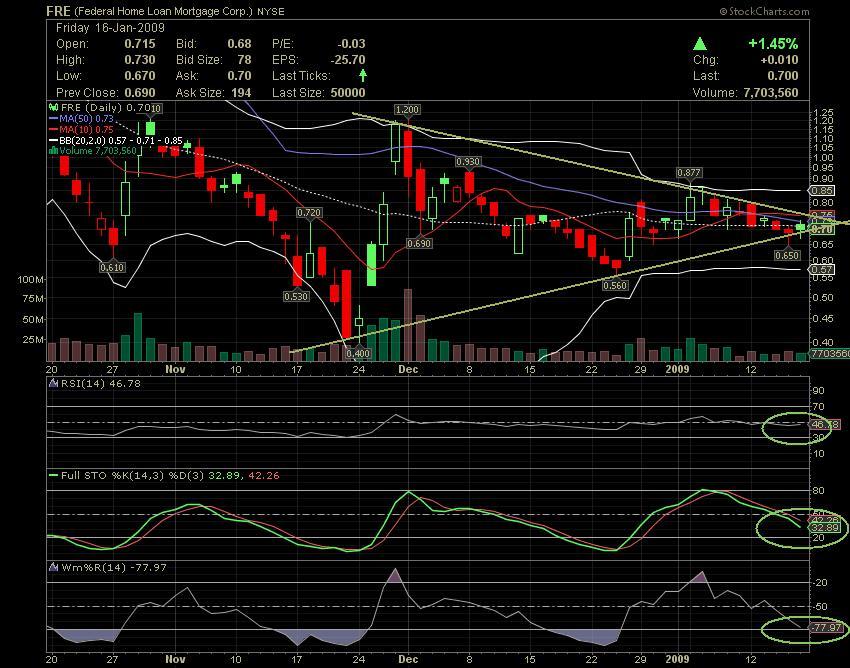
Task: Click the Bid Size value 78
Action: [x=244, y=60]
